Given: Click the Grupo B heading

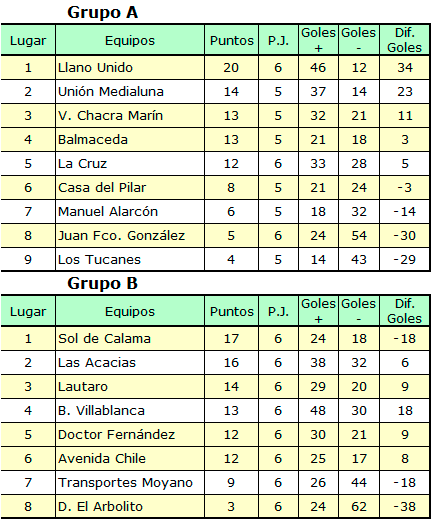Looking at the screenshot, I should pos(102,284).
